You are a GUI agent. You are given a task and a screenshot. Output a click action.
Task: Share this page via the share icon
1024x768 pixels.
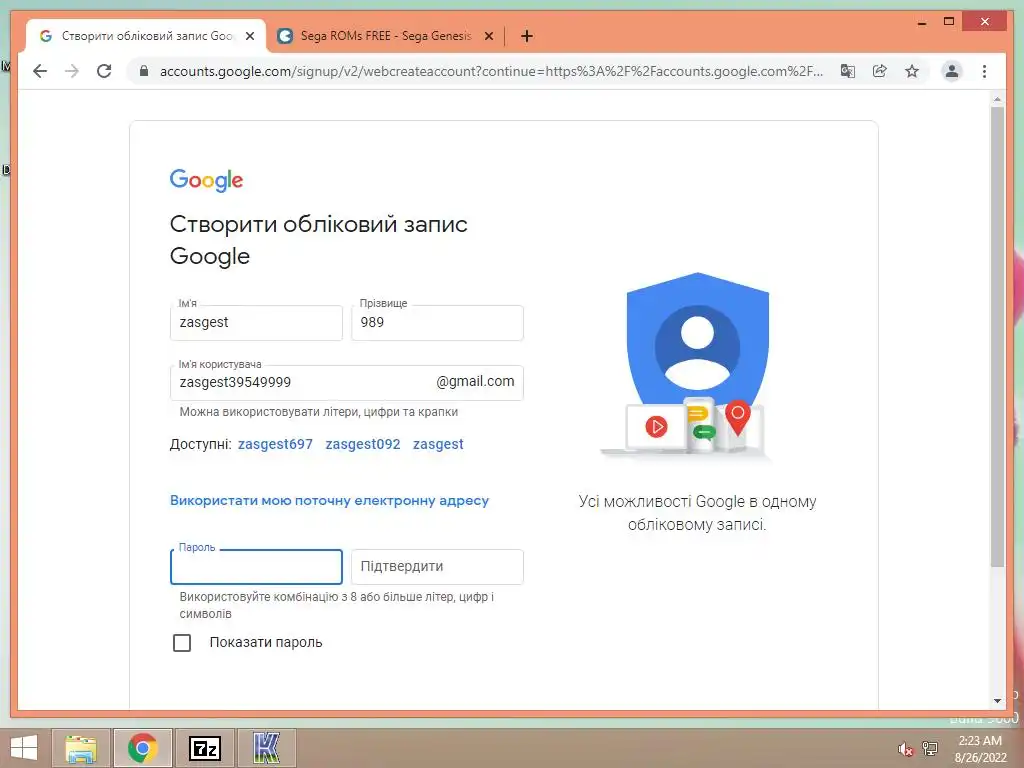click(880, 71)
